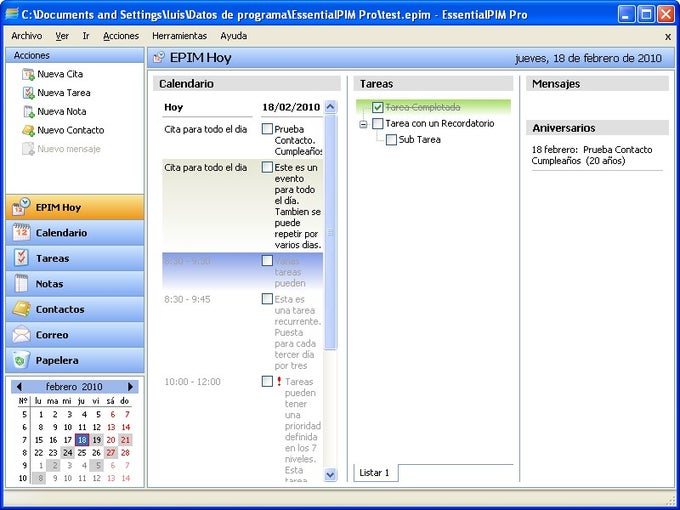Viewport: 680px width, 510px height.
Task: Click the EPIM Hoy header icon
Action: (159, 57)
